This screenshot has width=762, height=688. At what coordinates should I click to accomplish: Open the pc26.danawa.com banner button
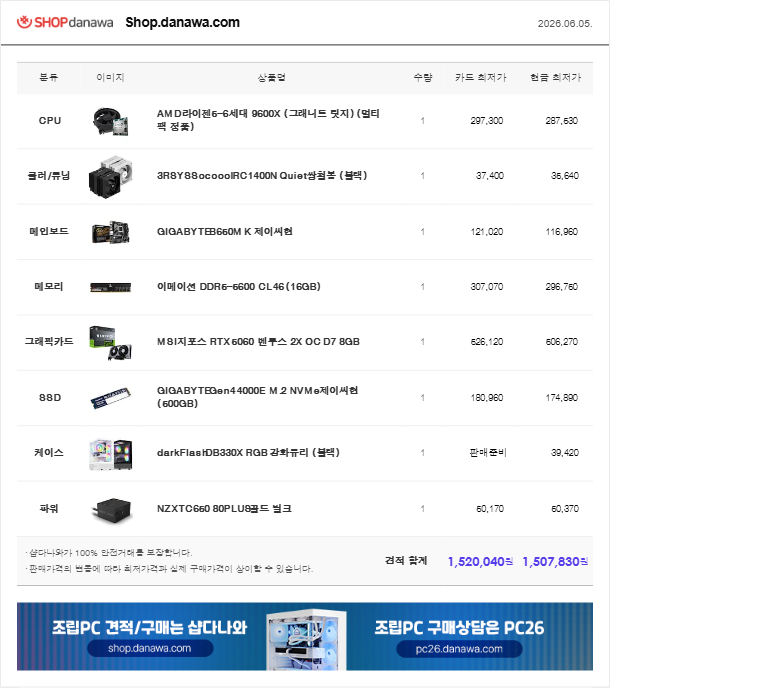tap(459, 649)
